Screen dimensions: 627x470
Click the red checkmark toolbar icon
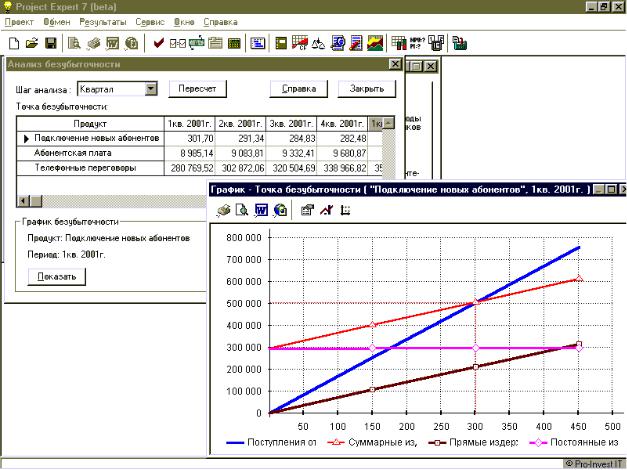click(159, 43)
